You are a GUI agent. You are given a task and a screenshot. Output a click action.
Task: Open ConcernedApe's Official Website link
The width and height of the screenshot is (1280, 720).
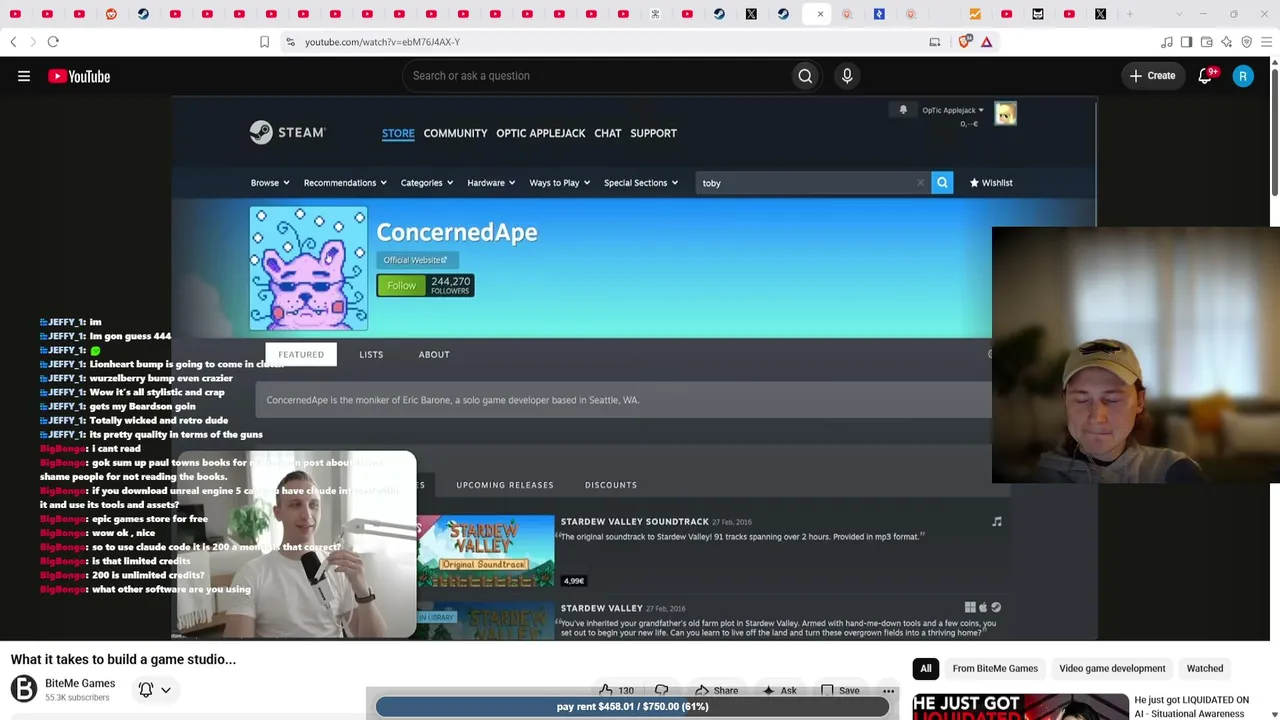[415, 260]
